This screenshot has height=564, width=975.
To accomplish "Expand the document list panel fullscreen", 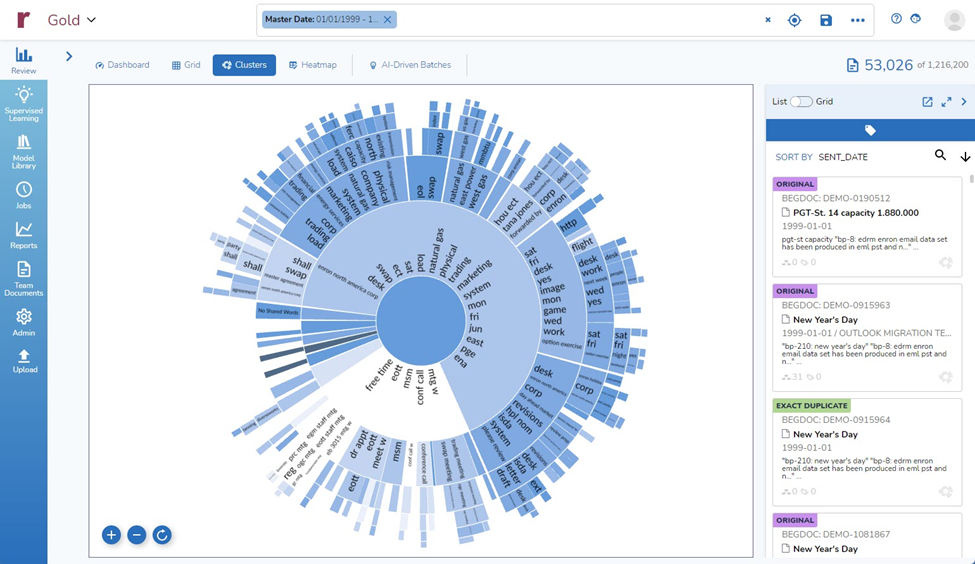I will coord(946,101).
